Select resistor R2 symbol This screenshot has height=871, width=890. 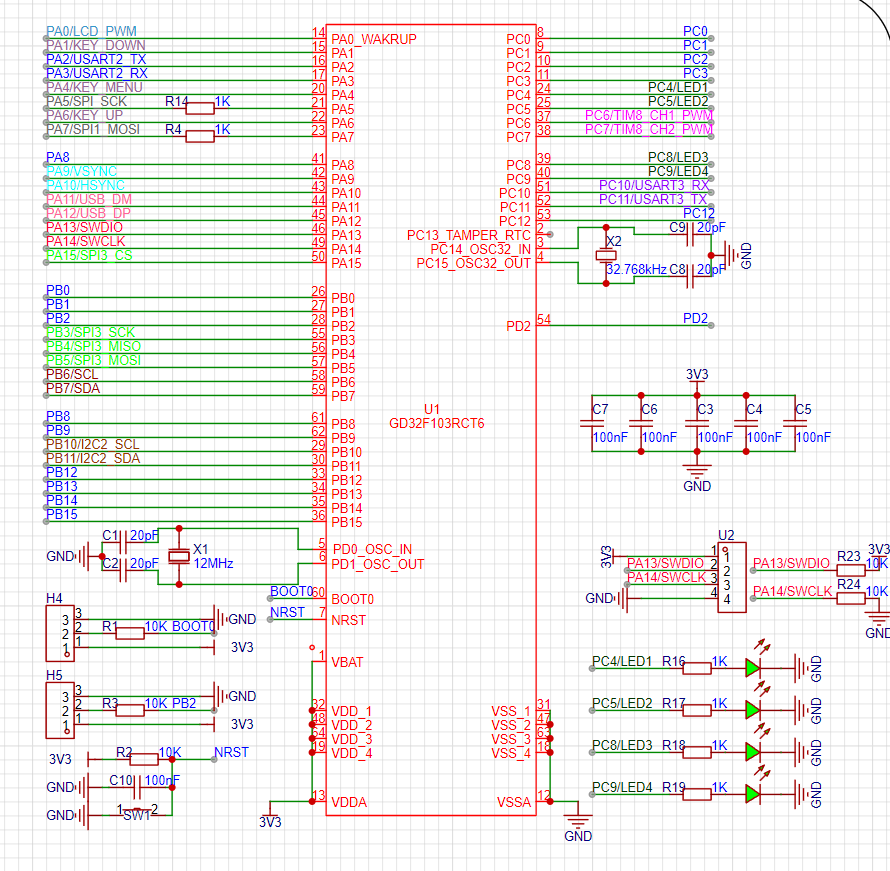click(144, 759)
